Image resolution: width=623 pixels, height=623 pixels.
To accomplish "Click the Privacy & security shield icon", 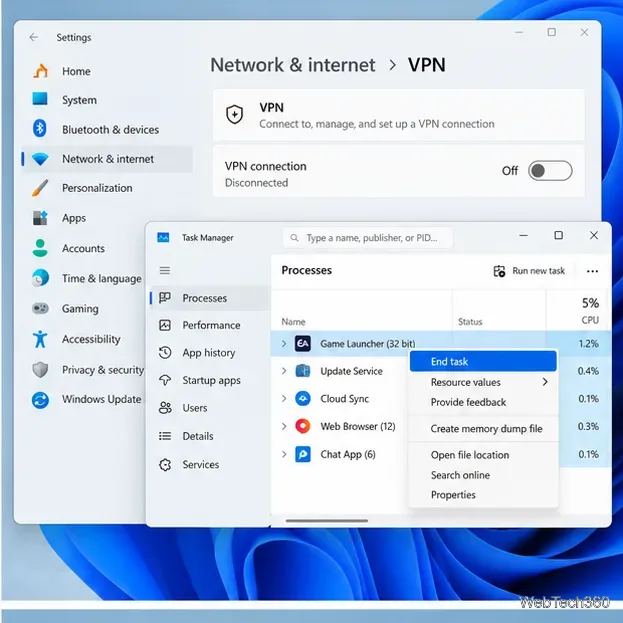I will 40,370.
